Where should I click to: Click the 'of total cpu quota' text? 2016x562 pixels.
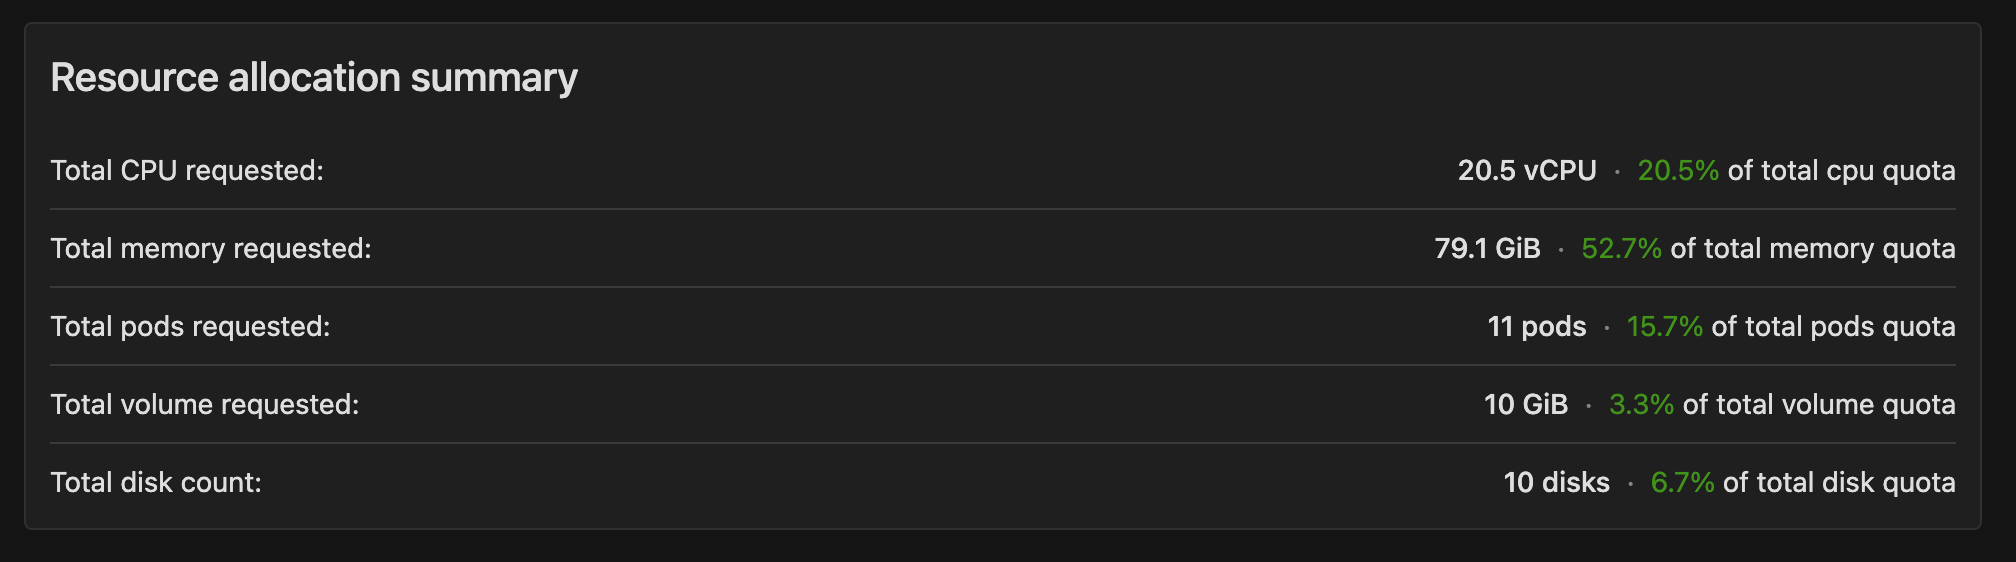click(1841, 171)
